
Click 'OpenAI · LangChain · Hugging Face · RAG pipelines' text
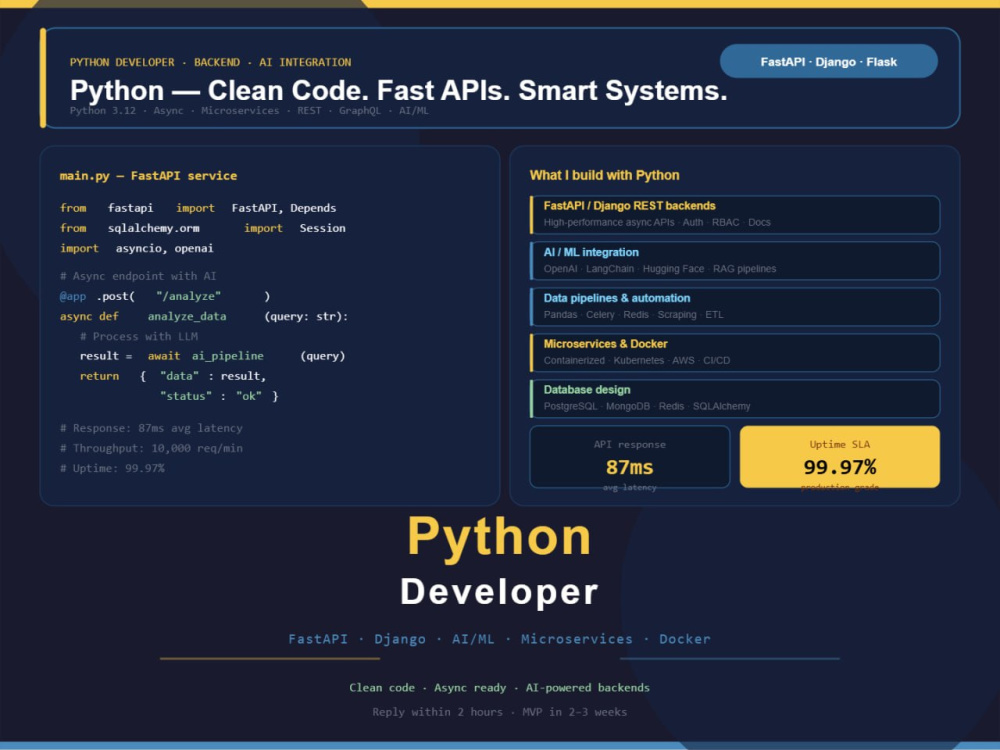[659, 268]
